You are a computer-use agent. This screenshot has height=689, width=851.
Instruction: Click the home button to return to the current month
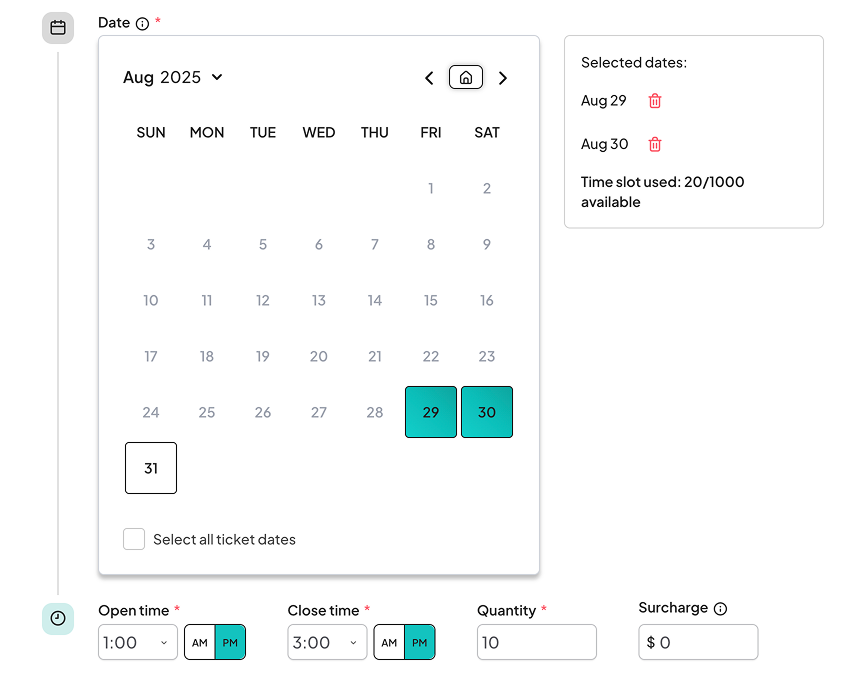tap(466, 78)
